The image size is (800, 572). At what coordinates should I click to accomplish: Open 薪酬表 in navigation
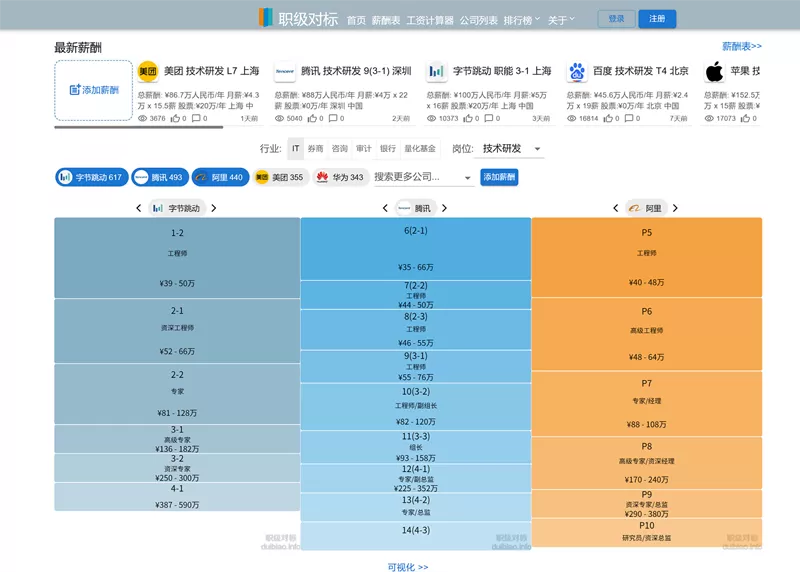386,20
